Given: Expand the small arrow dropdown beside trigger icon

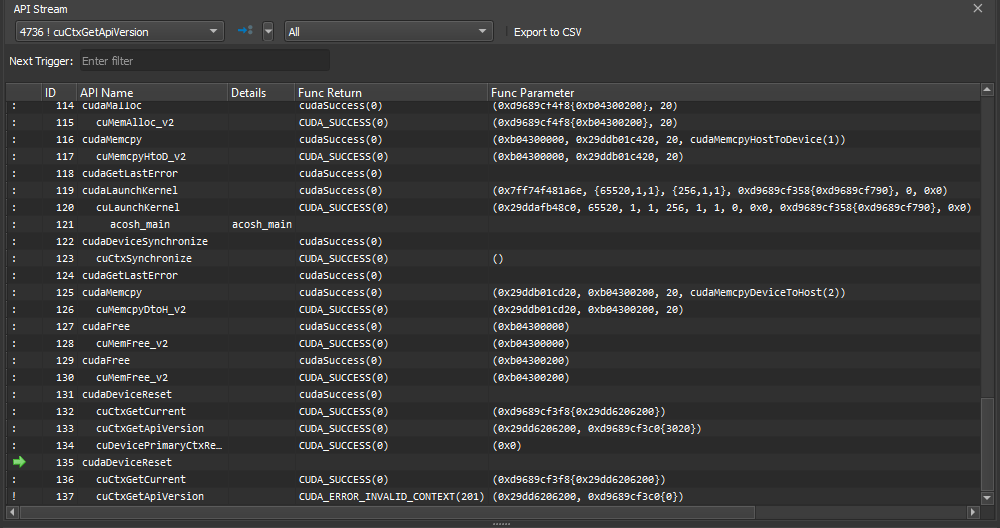Looking at the screenshot, I should [x=268, y=32].
